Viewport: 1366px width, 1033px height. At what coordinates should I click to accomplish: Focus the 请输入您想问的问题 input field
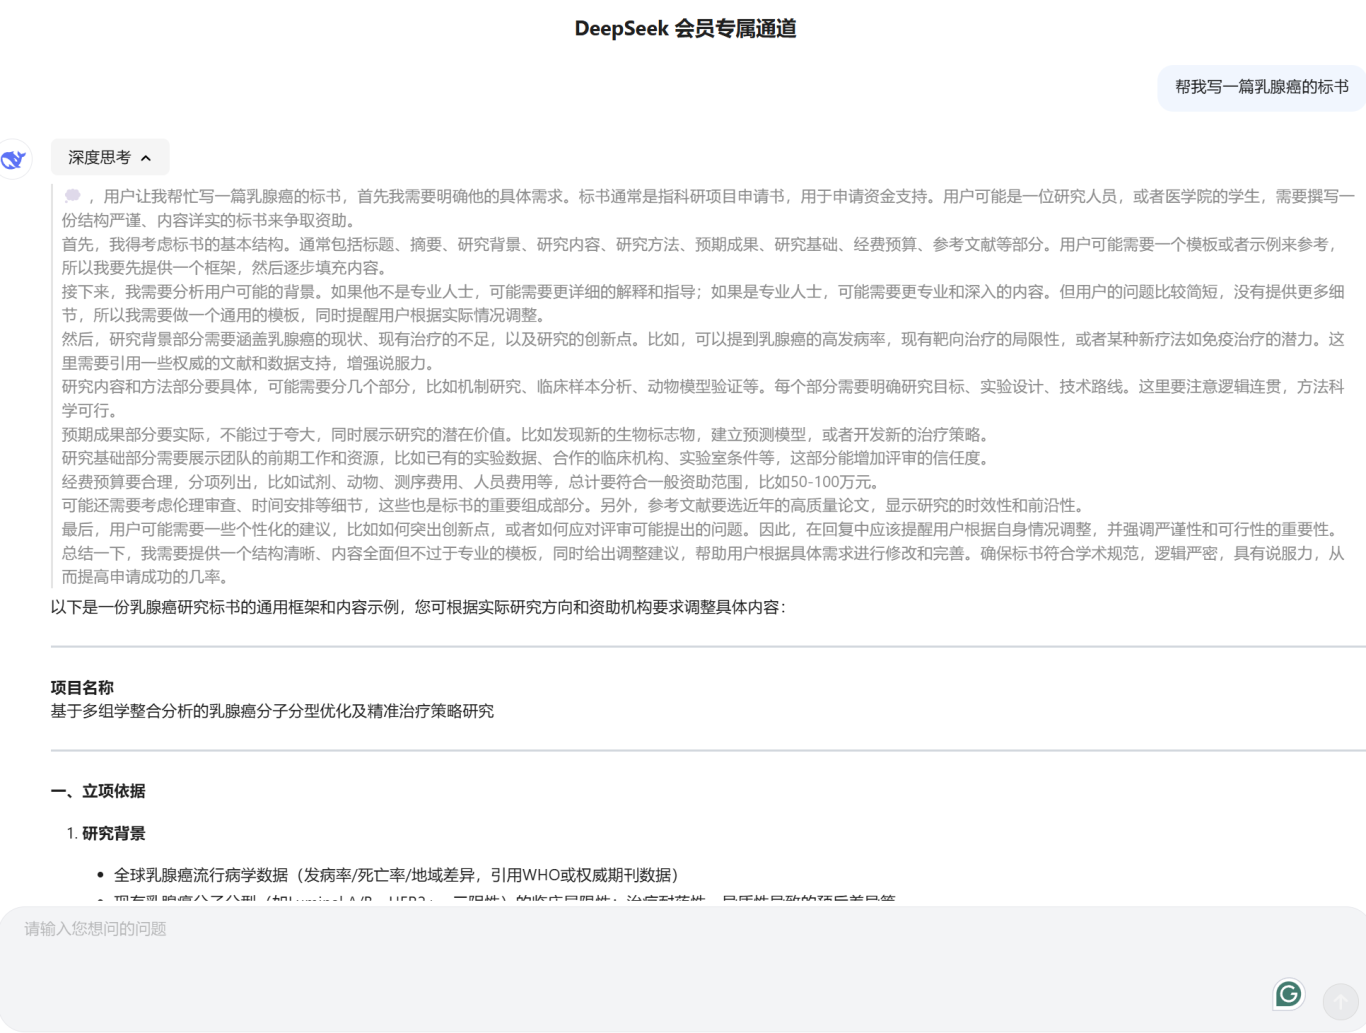[683, 967]
